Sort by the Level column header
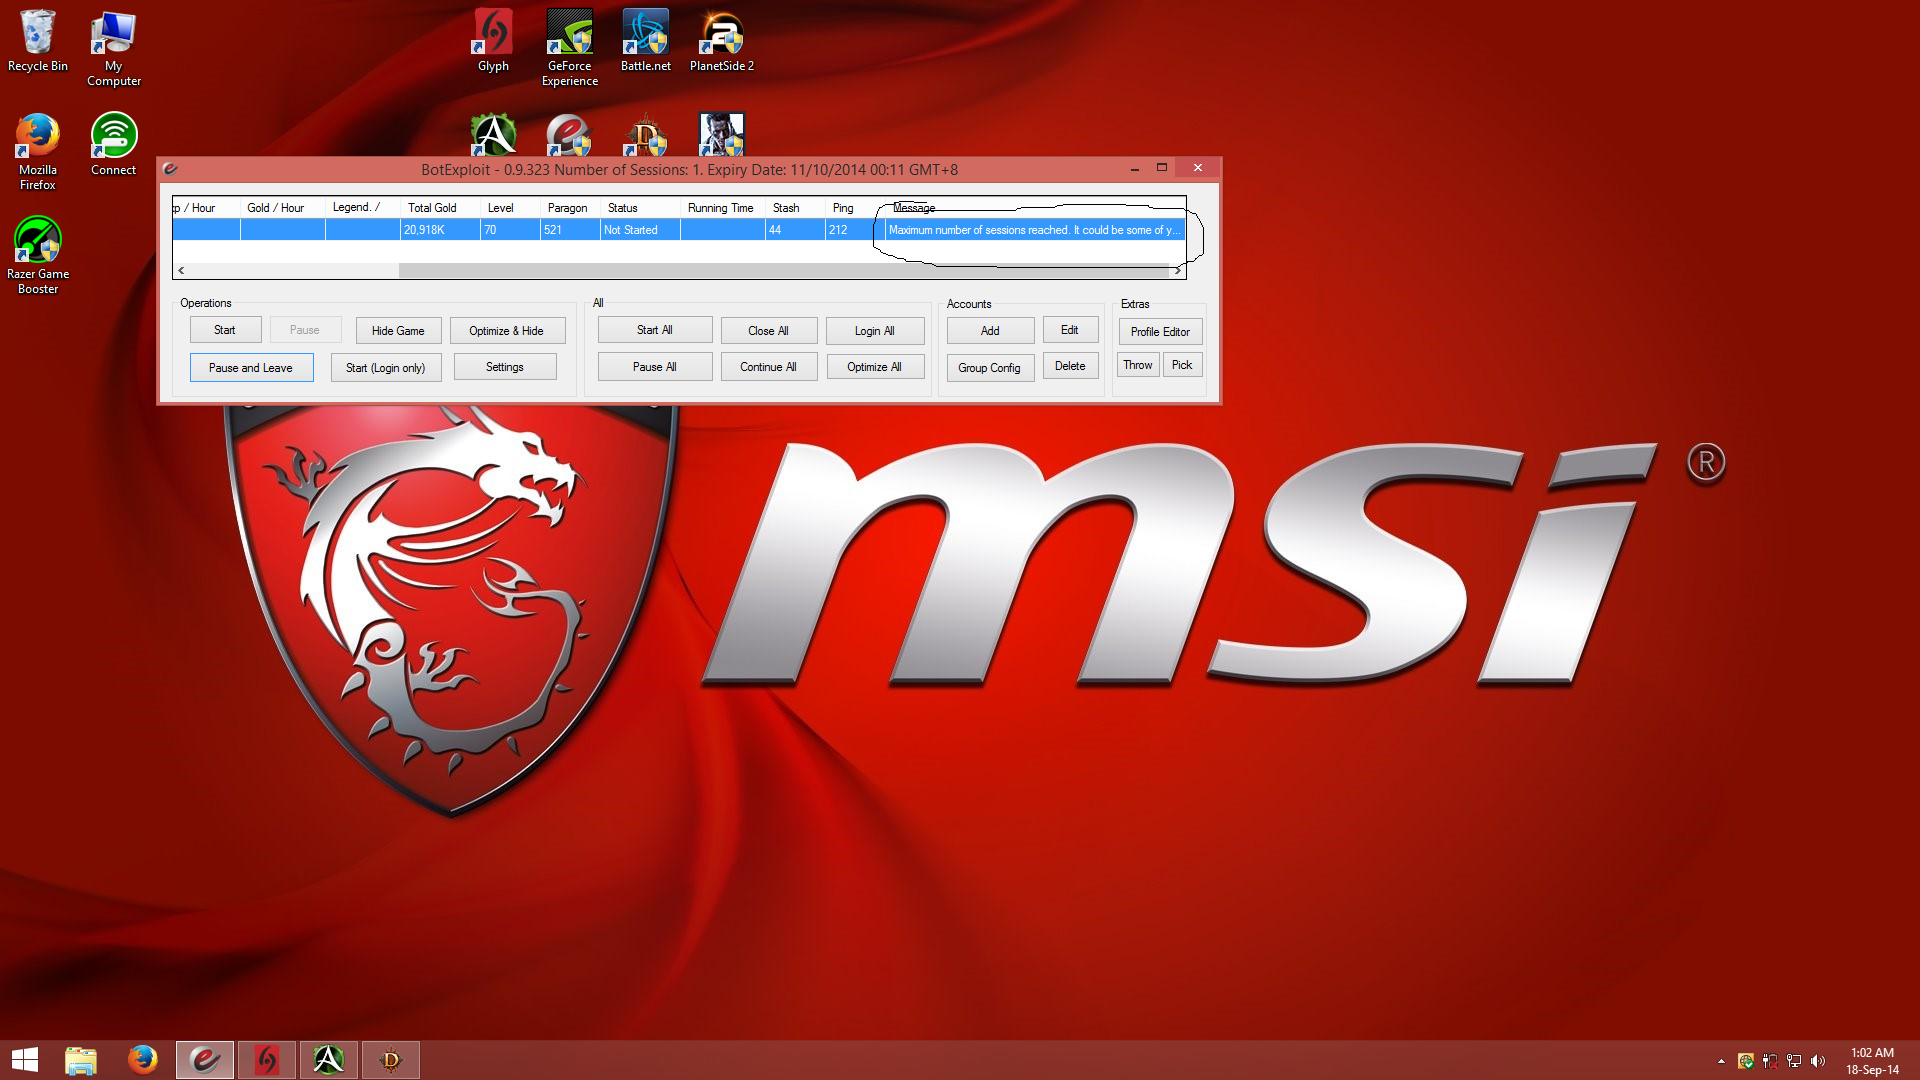This screenshot has width=1920, height=1080. coord(511,208)
